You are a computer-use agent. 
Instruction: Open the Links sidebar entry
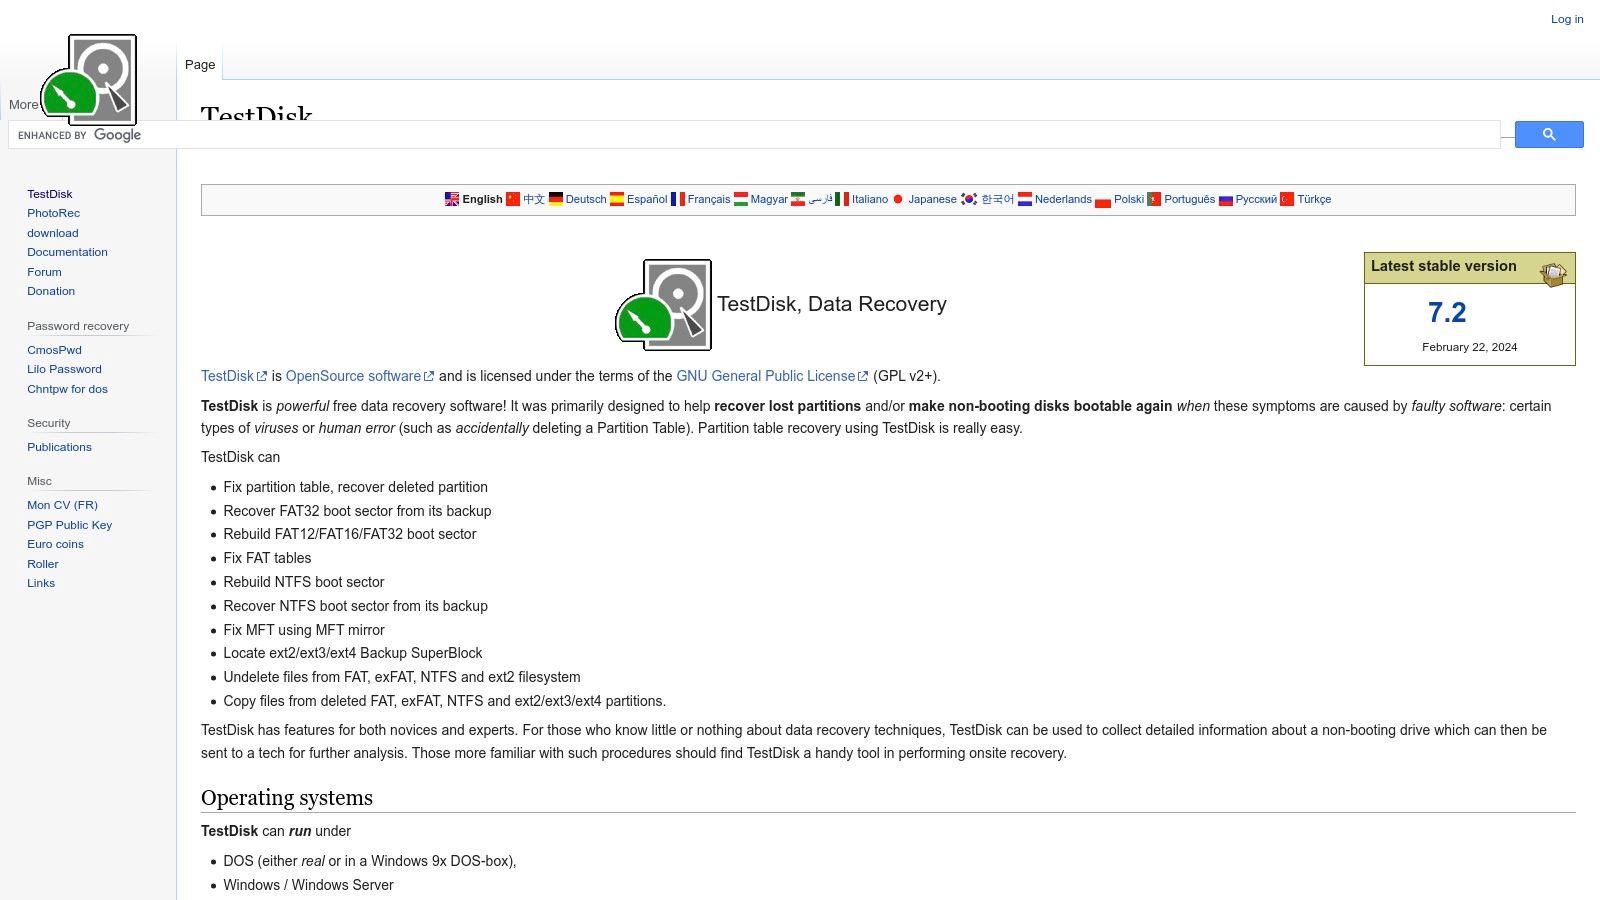pyautogui.click(x=41, y=583)
